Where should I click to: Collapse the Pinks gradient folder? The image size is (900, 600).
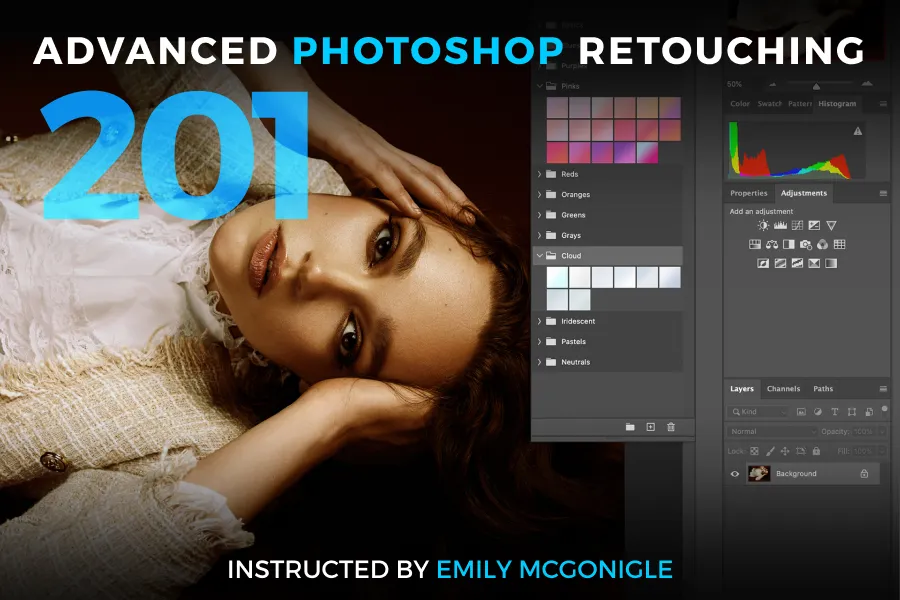[540, 86]
